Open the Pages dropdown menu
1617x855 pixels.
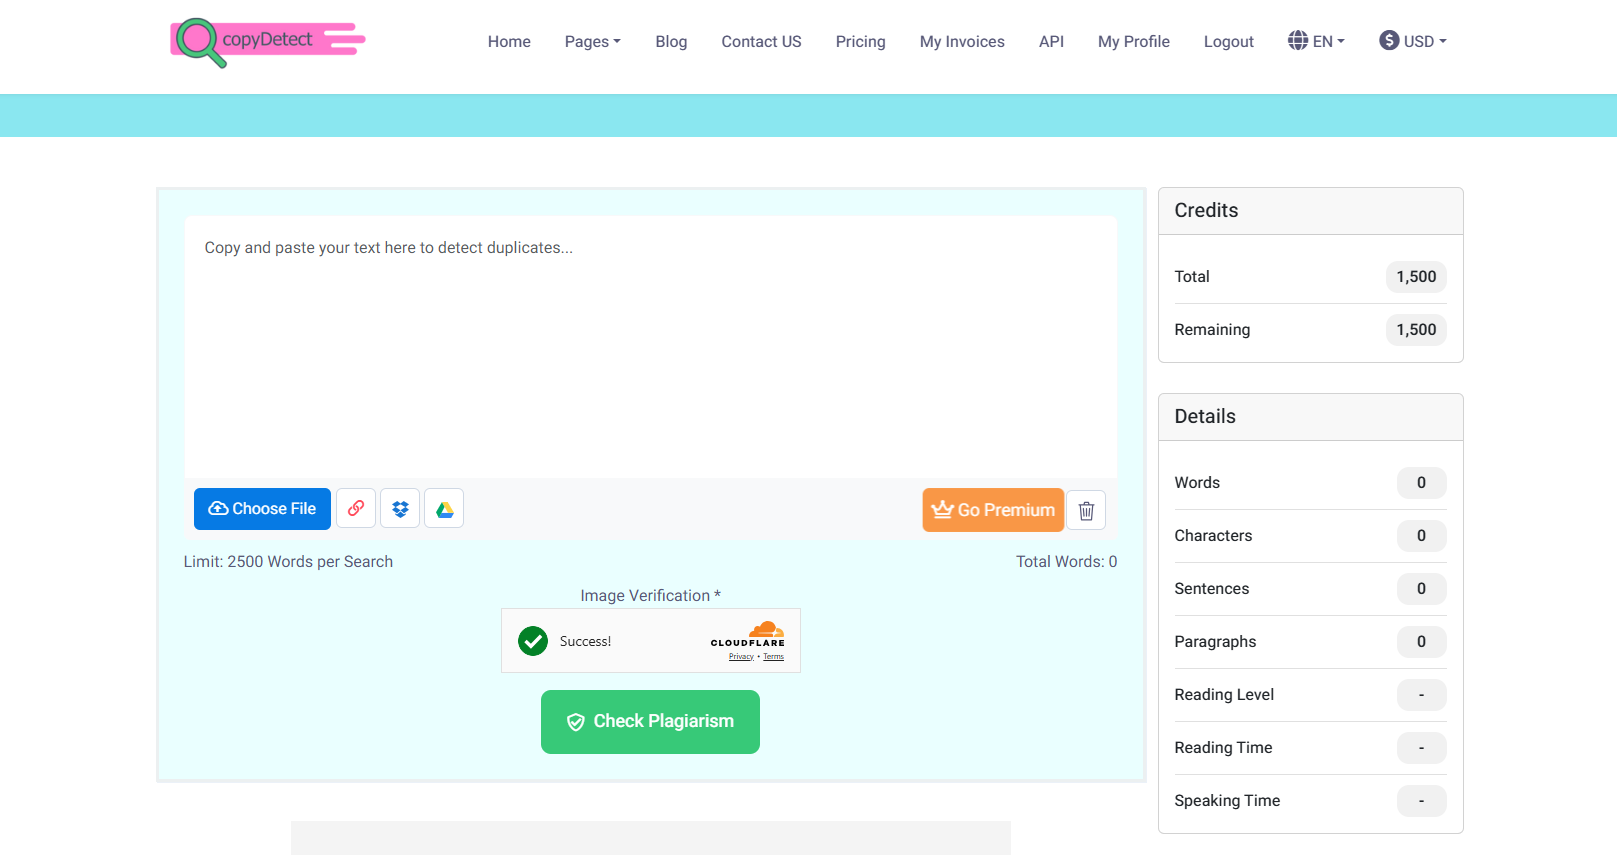click(592, 42)
